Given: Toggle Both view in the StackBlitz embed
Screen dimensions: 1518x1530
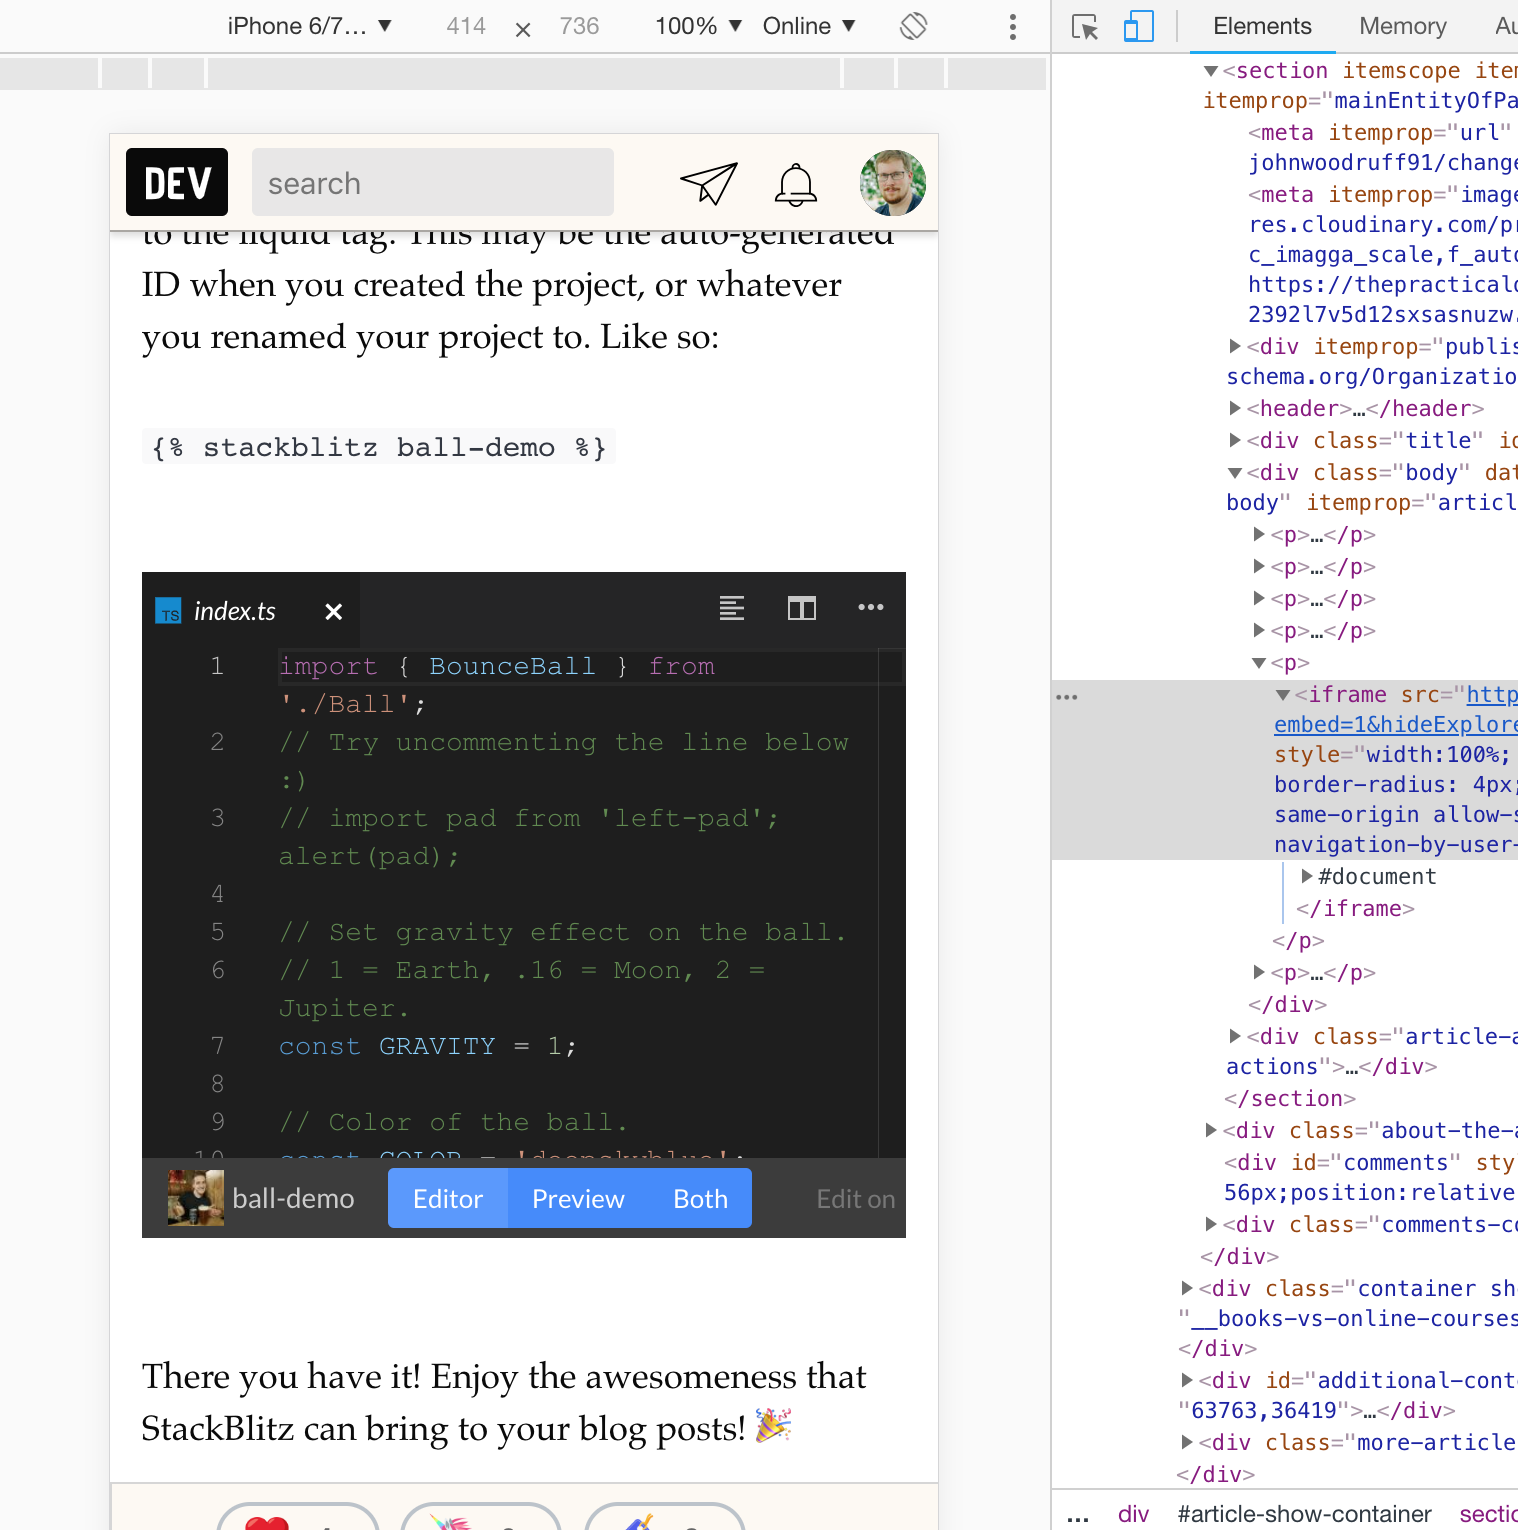Looking at the screenshot, I should click(699, 1198).
